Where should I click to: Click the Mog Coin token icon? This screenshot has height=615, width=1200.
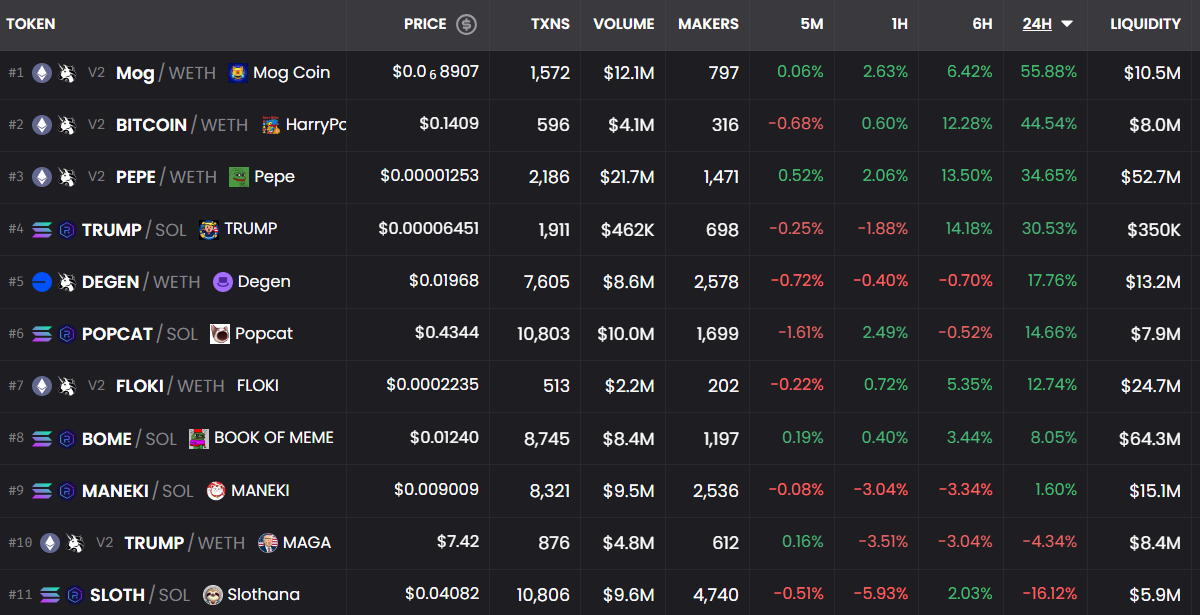coord(237,73)
